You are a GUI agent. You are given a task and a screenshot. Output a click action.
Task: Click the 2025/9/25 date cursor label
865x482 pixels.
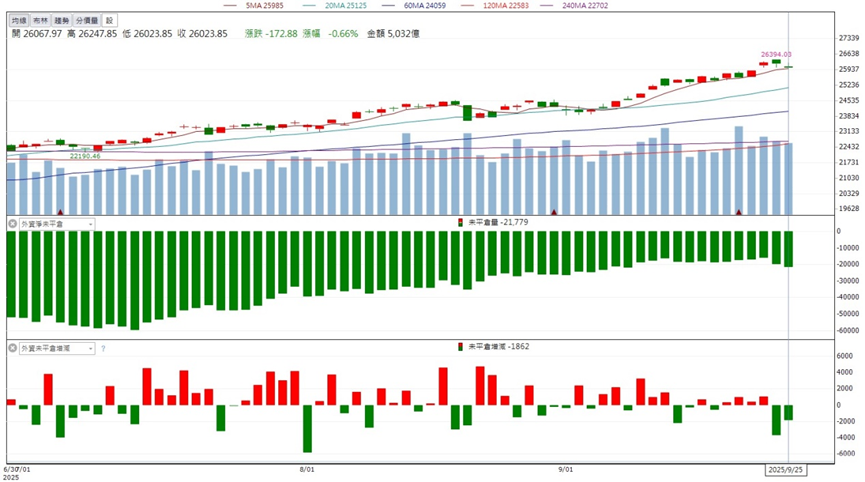coord(786,470)
